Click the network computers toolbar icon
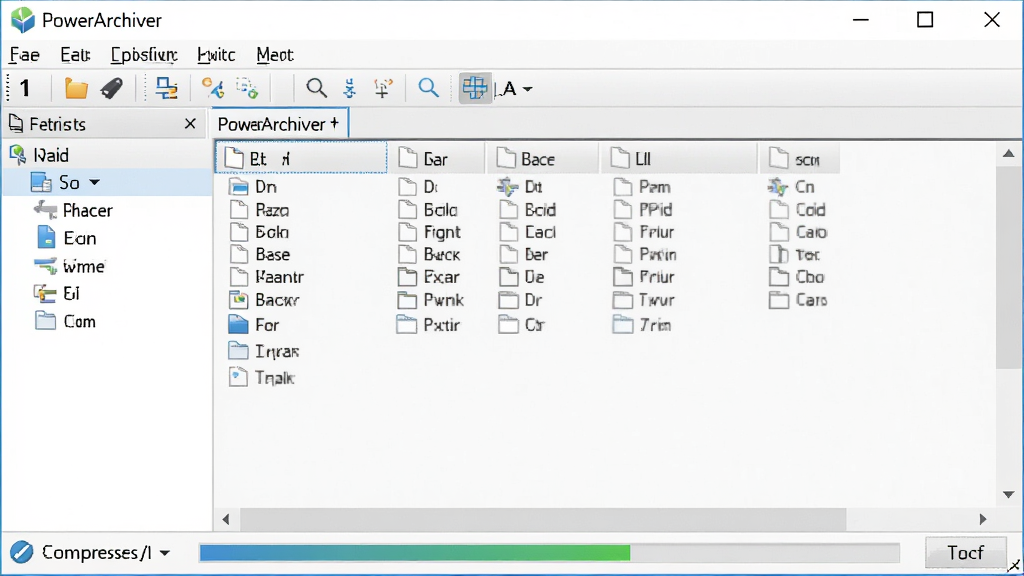 pos(166,88)
